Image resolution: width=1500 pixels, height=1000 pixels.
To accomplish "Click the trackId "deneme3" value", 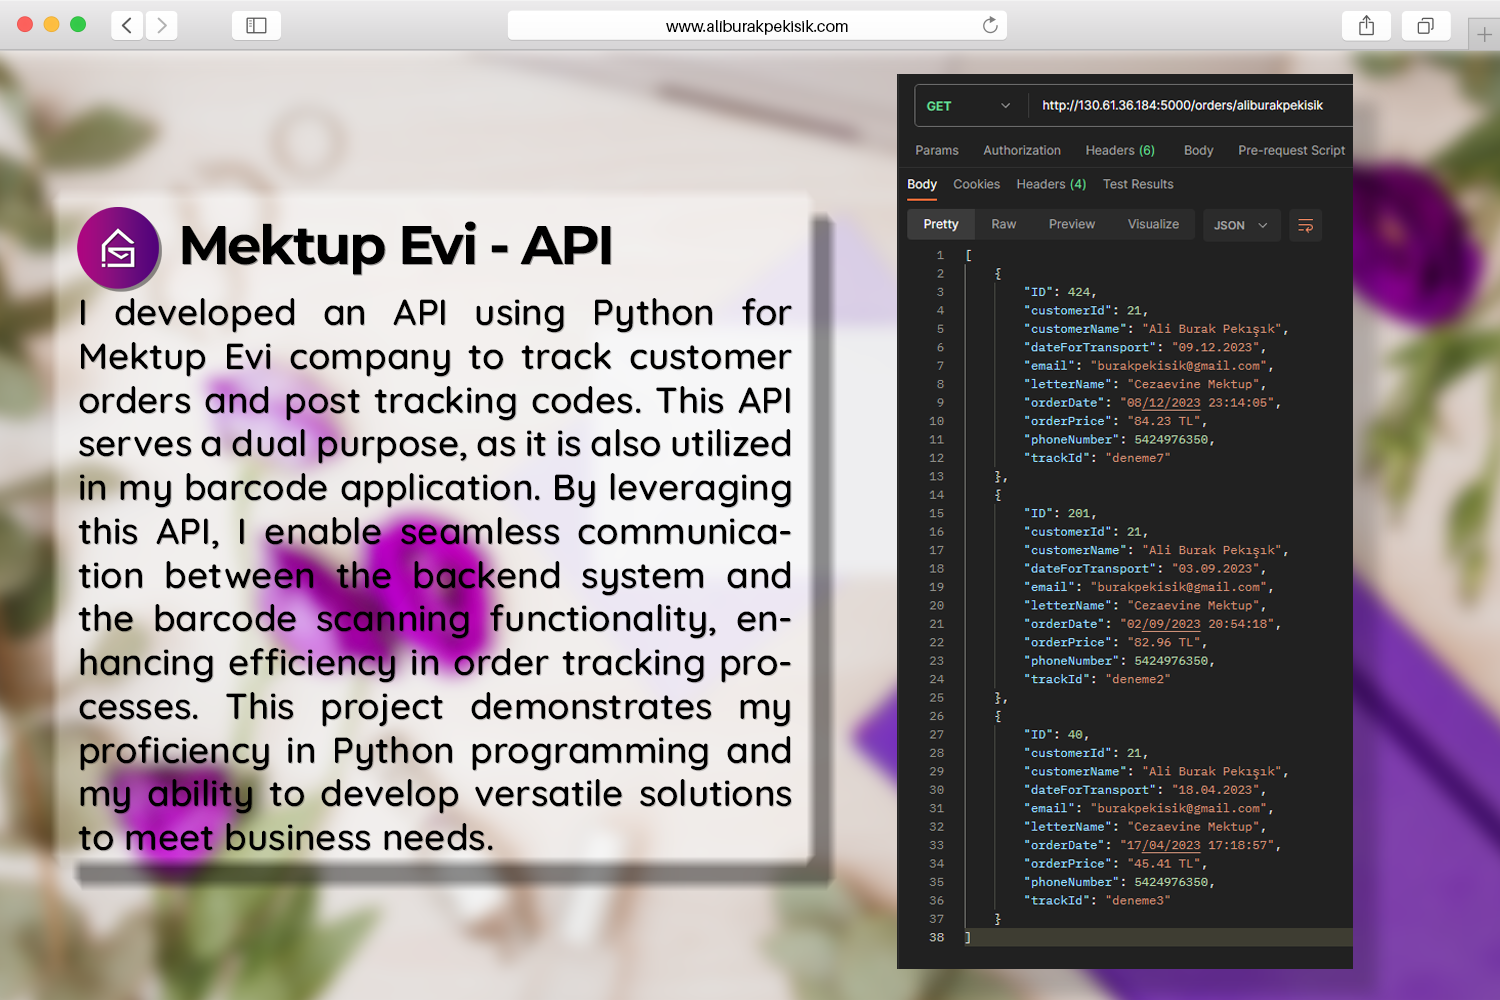I will coord(1138,900).
